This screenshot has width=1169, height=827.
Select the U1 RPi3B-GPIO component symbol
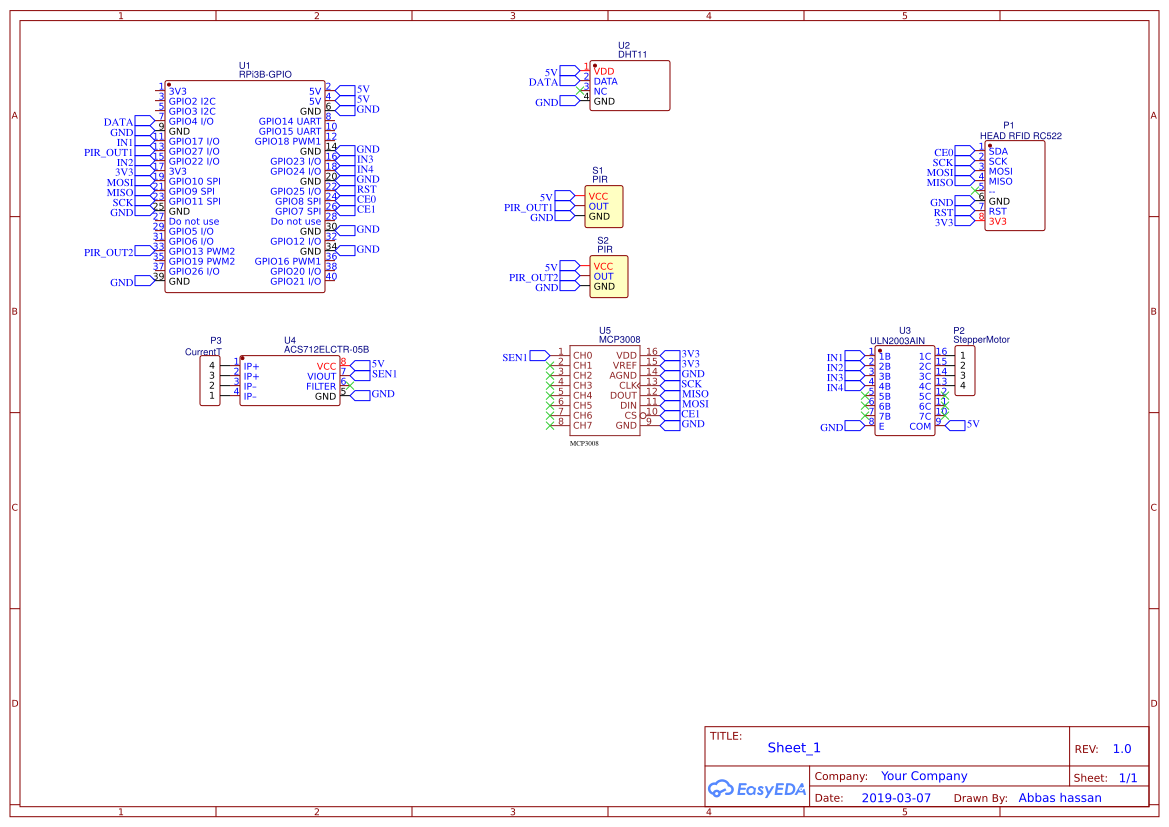point(244,186)
